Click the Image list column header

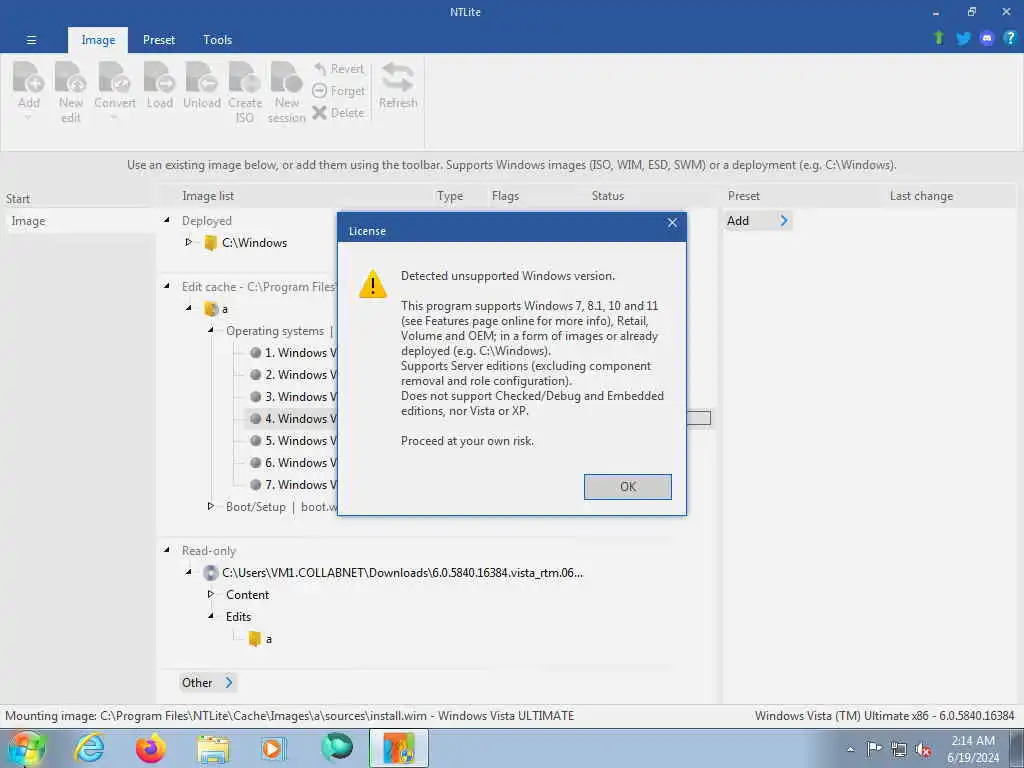[208, 196]
